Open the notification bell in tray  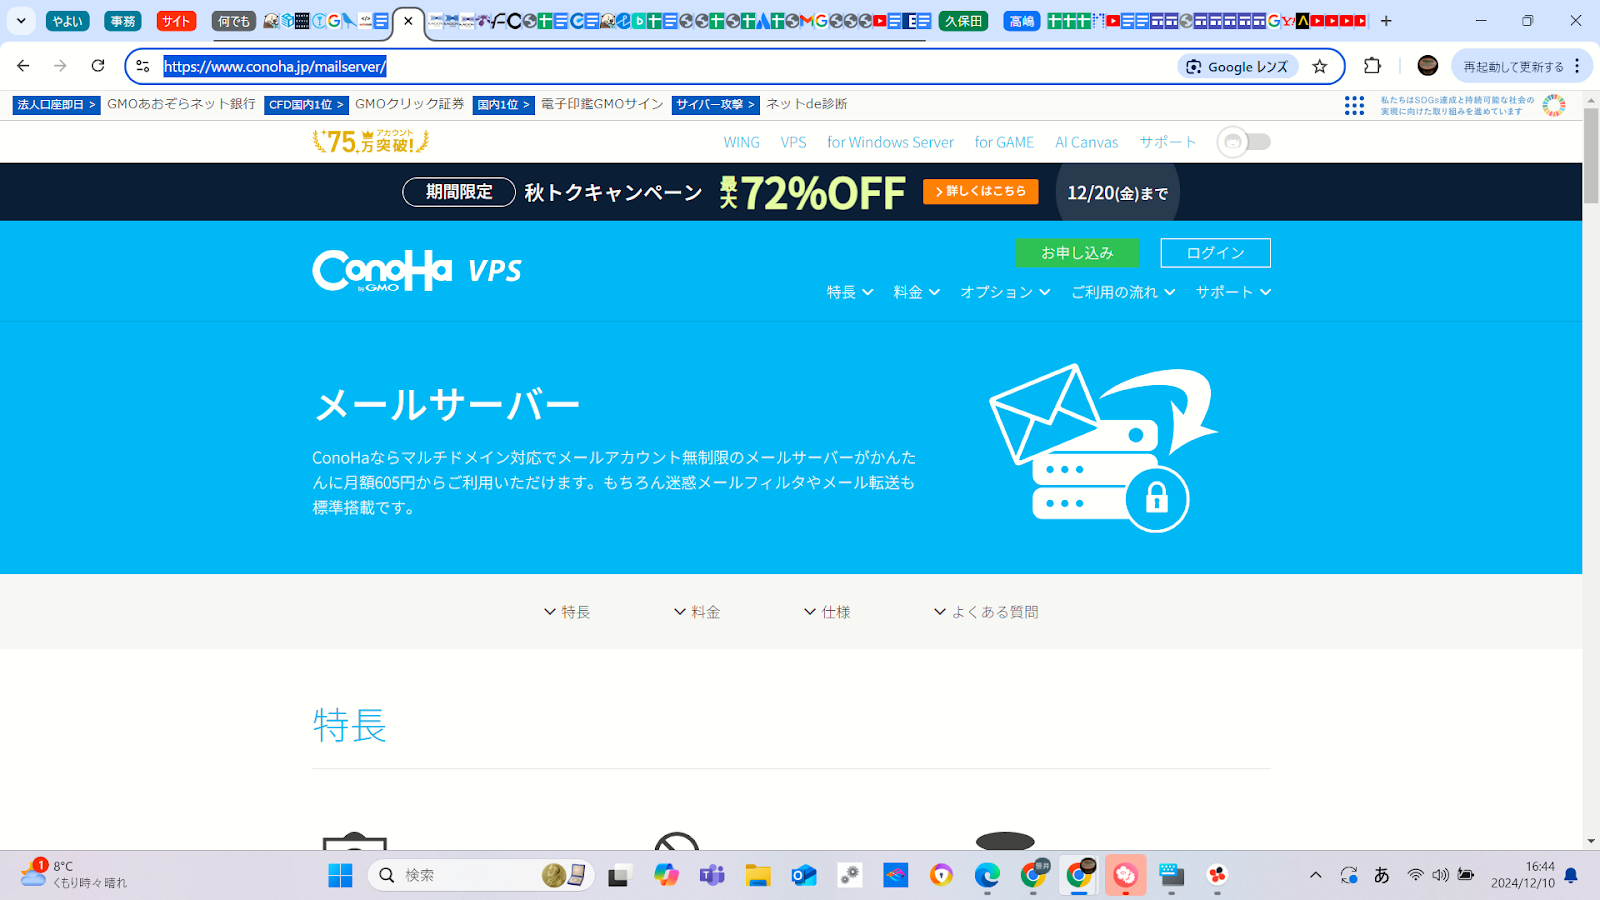tap(1571, 875)
